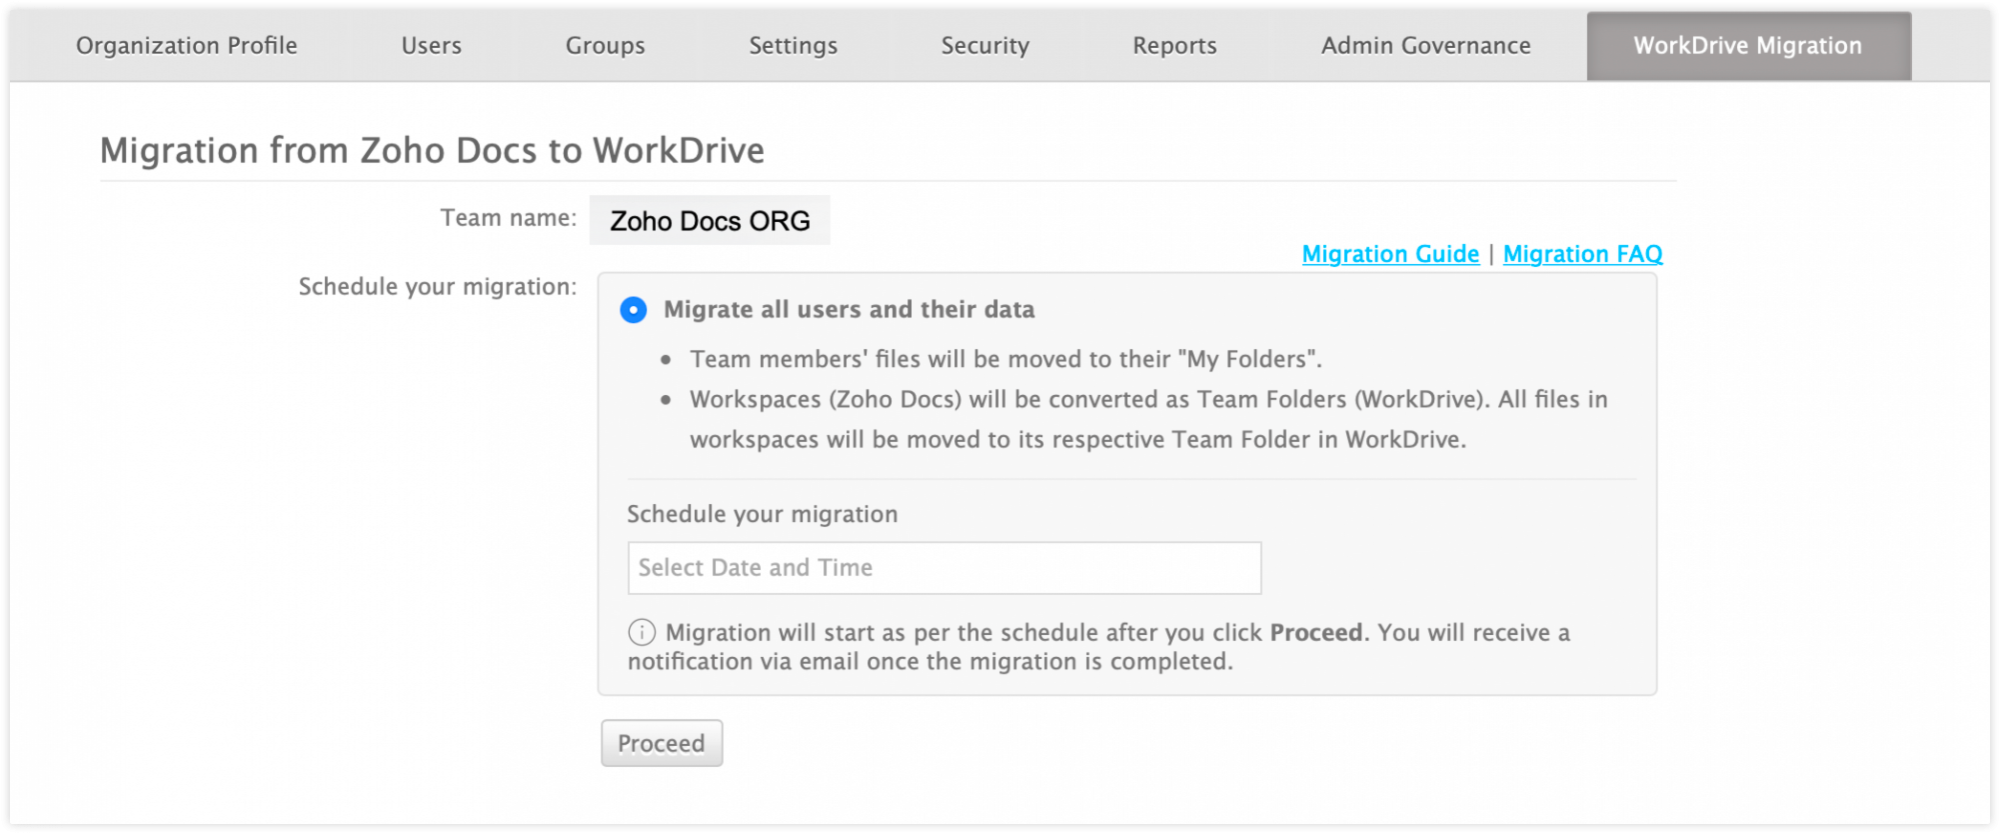Open the Migration Guide link

tap(1390, 253)
